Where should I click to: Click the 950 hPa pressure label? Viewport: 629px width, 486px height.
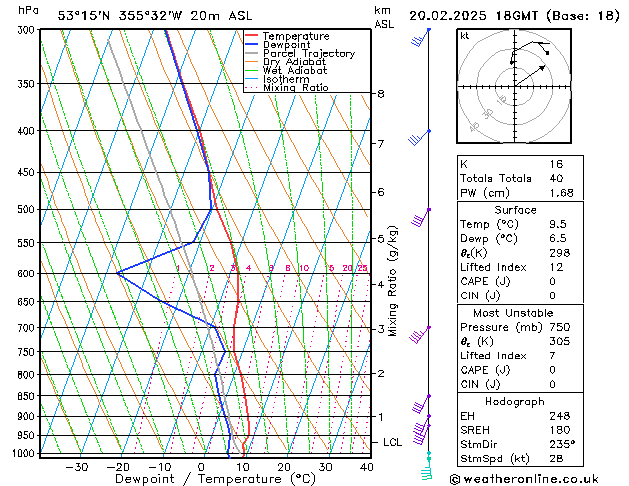click(x=28, y=435)
